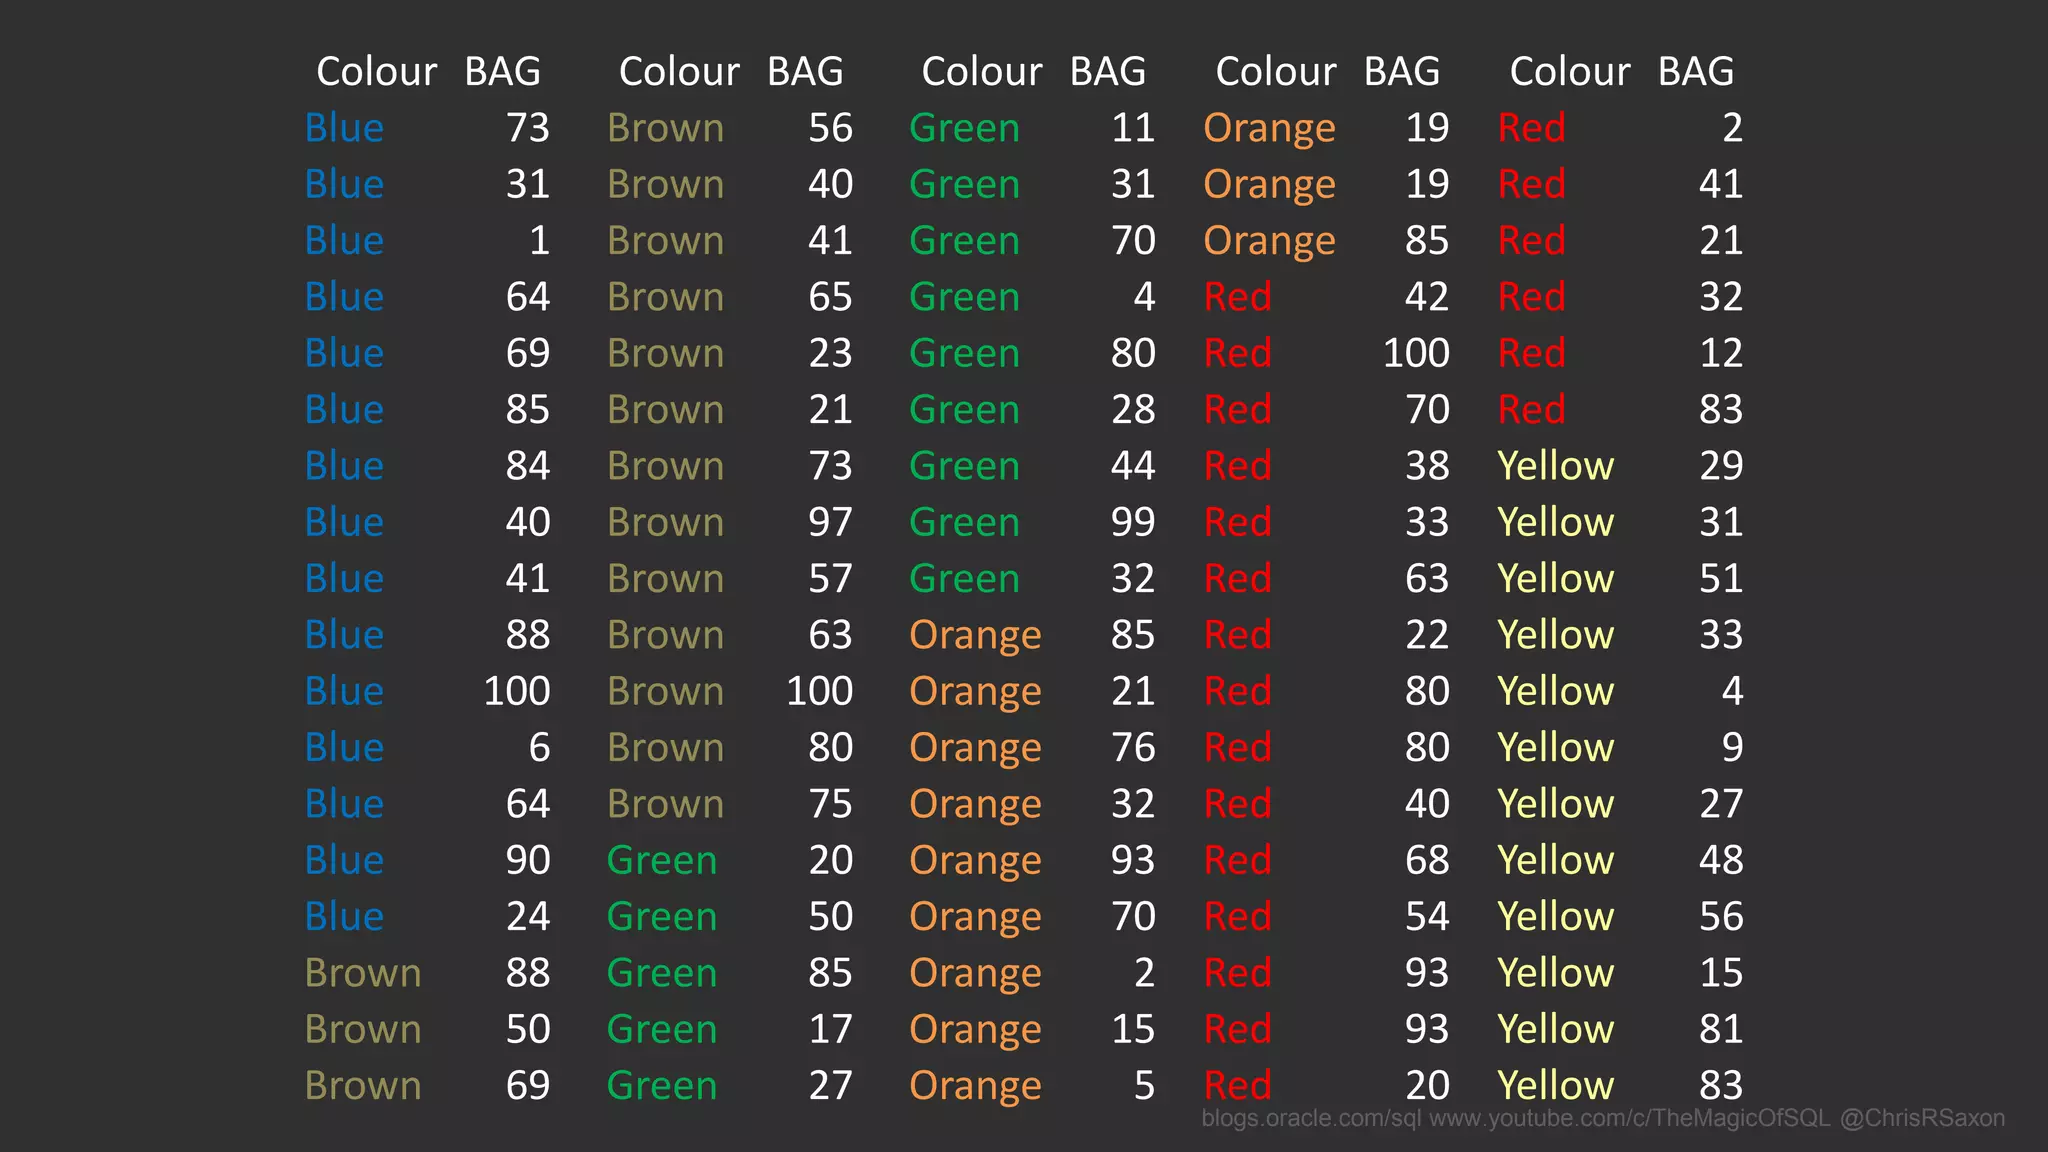Viewport: 2048px width, 1152px height.
Task: Select the Red row value 100
Action: click(x=1416, y=353)
